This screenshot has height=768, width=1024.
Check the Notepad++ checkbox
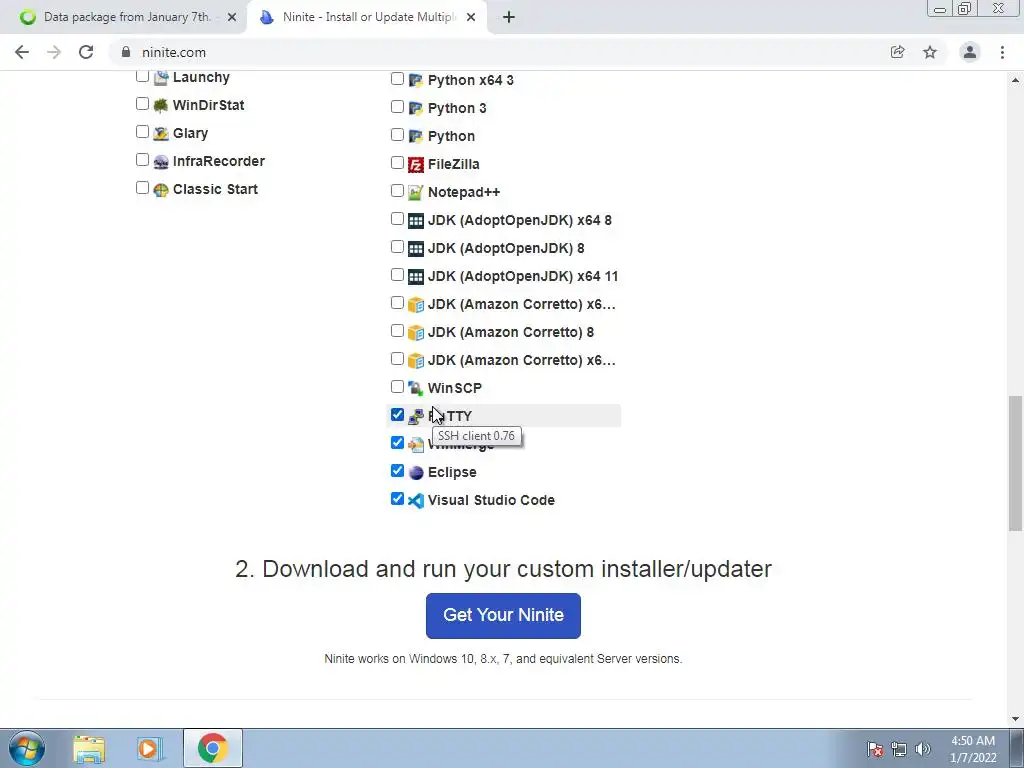(x=397, y=191)
